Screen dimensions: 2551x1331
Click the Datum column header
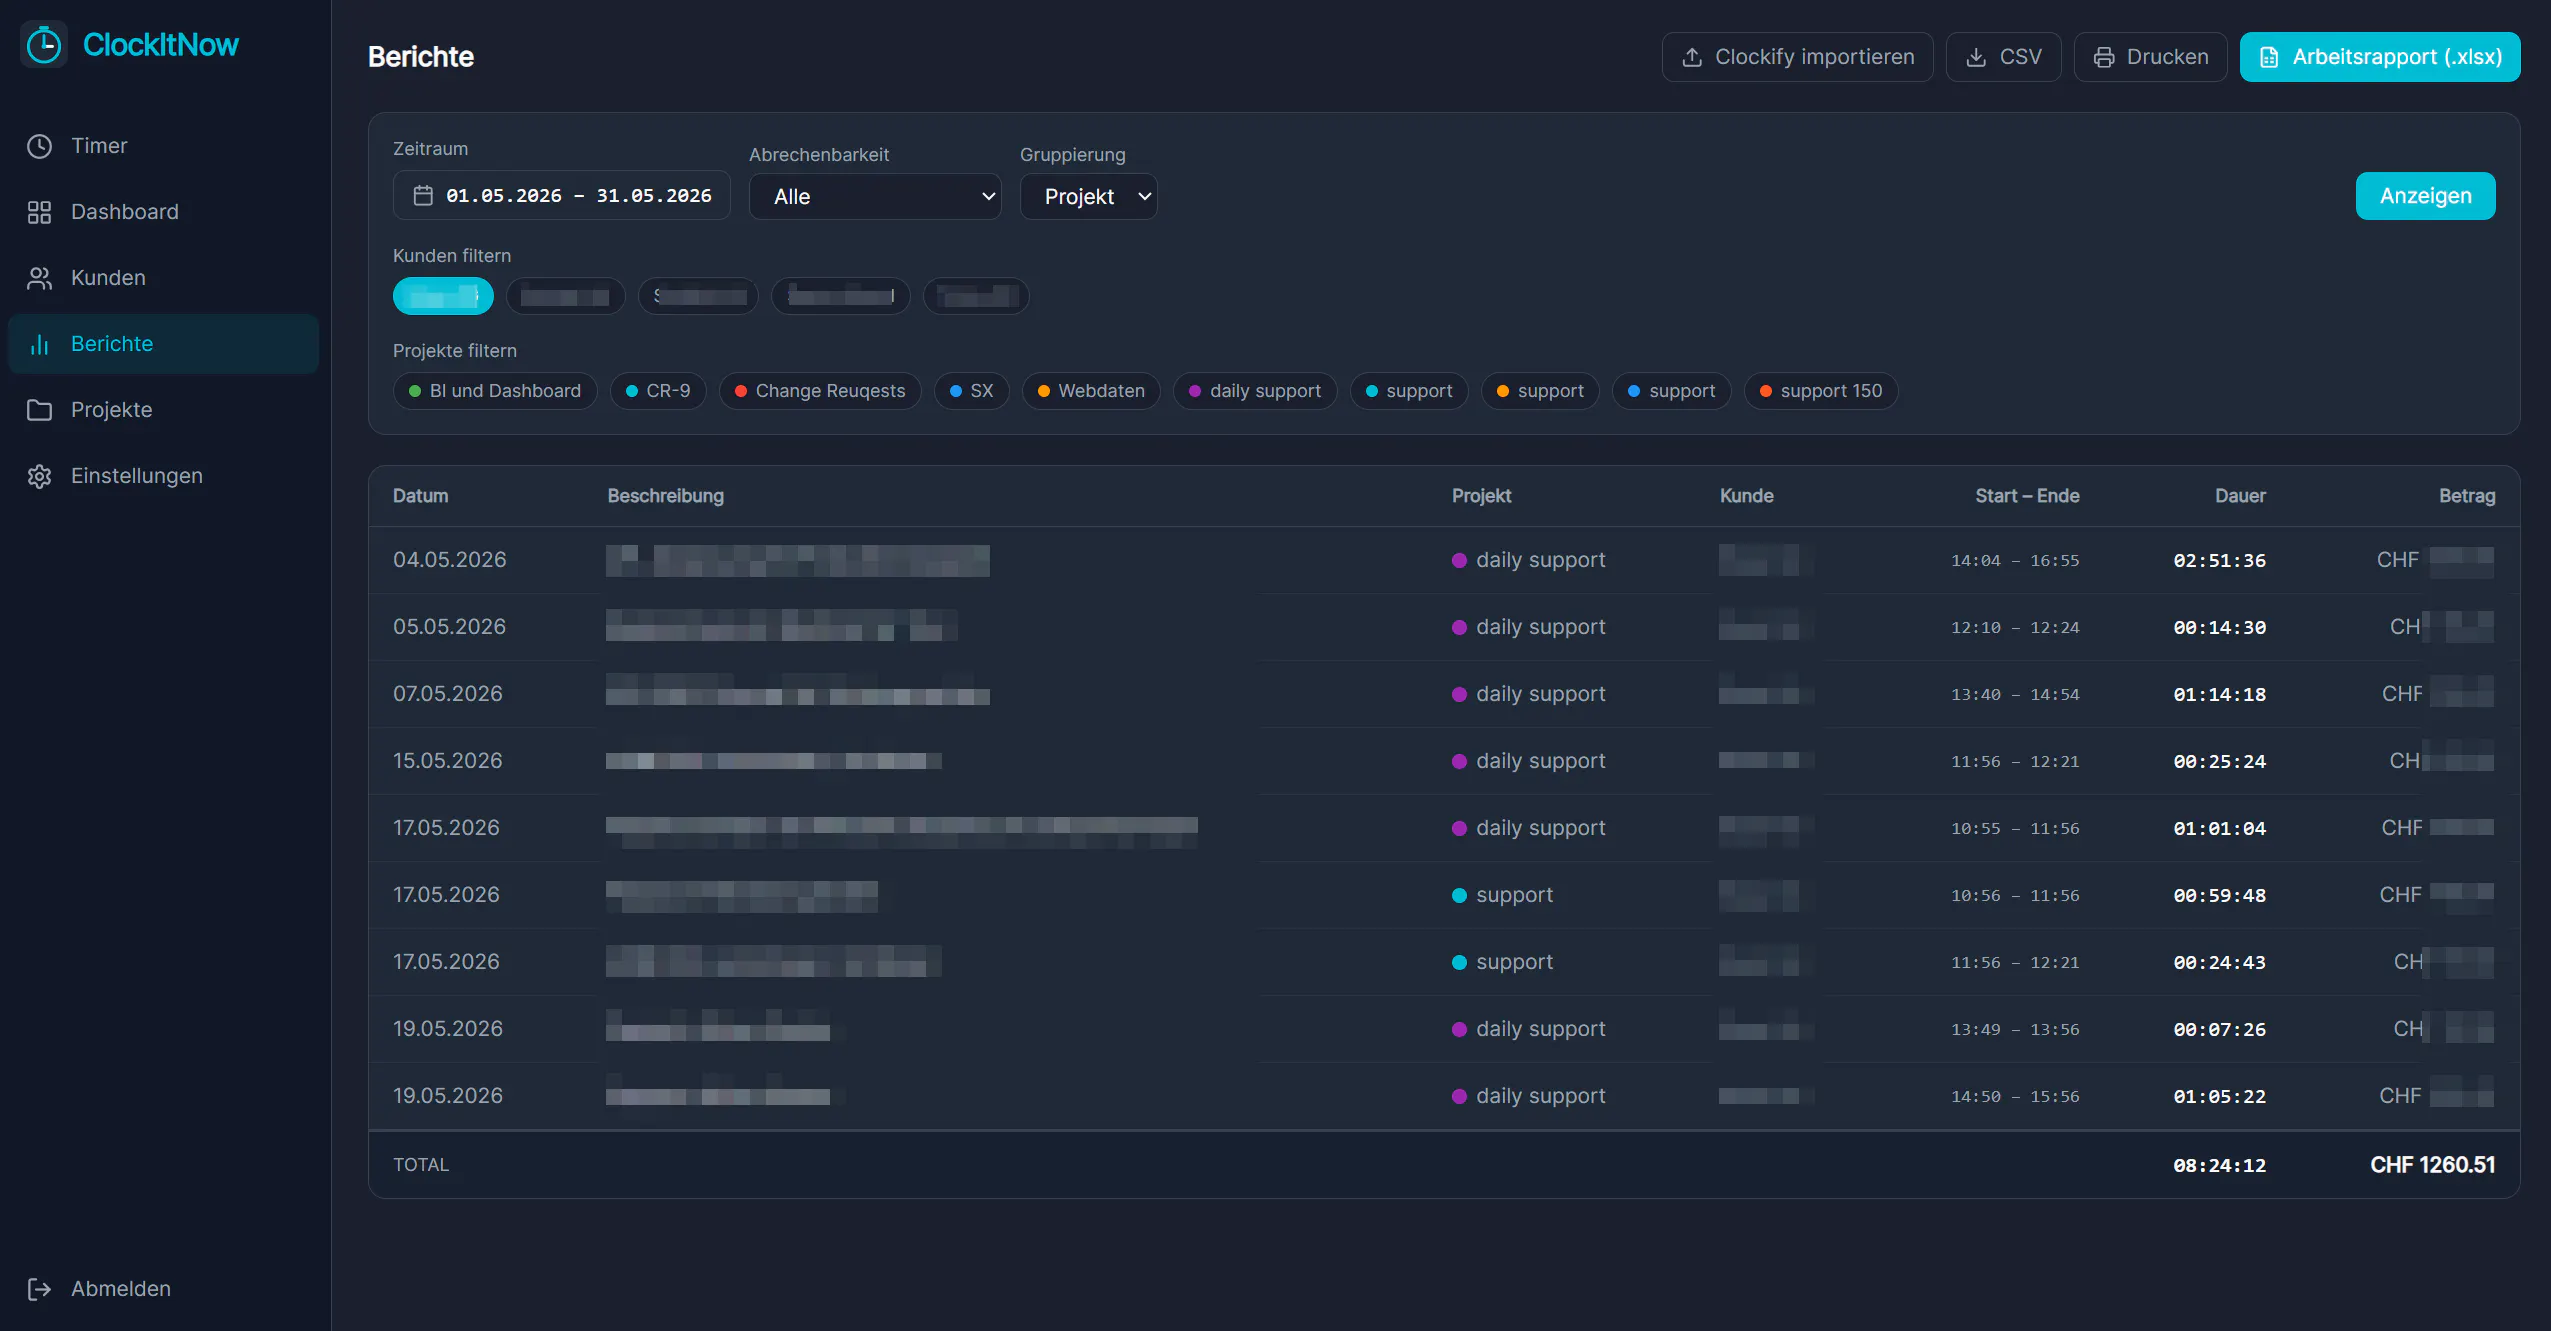420,496
